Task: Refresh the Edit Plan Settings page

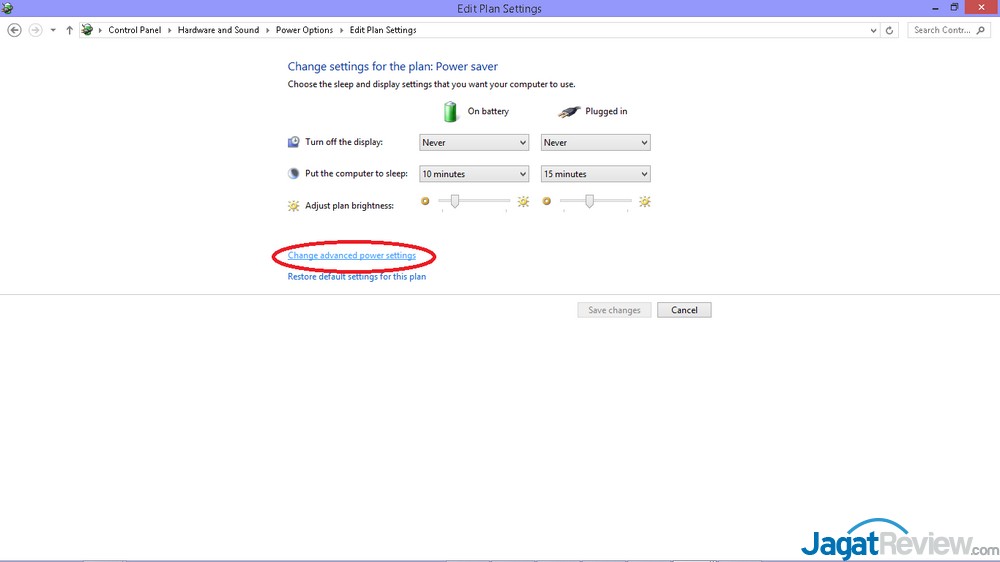Action: [x=890, y=30]
